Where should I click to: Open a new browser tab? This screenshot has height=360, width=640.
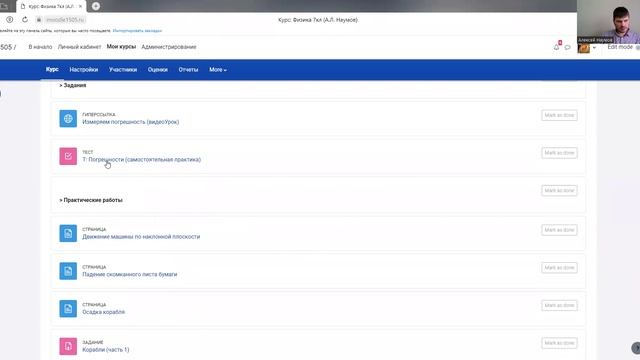(x=96, y=6)
